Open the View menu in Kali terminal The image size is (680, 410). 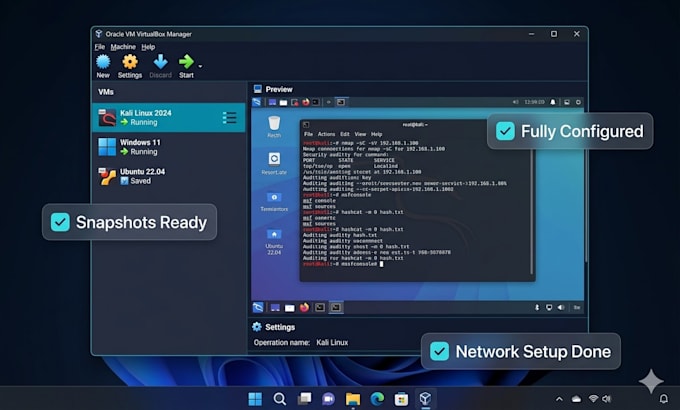(x=360, y=134)
